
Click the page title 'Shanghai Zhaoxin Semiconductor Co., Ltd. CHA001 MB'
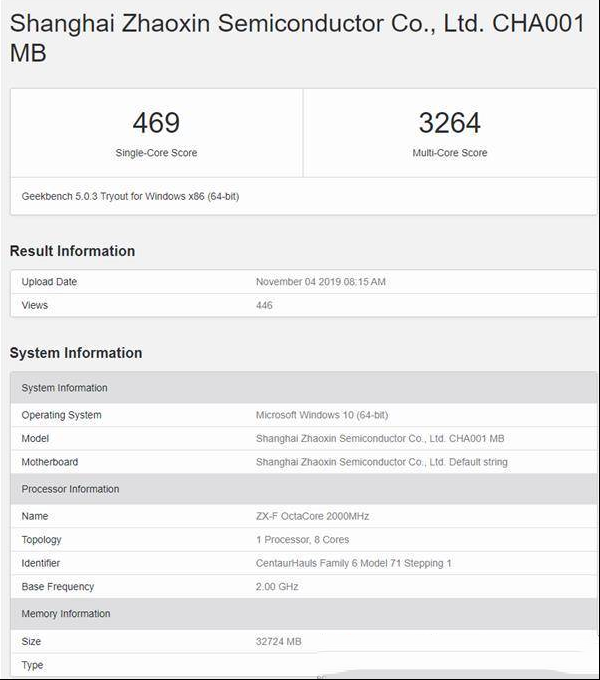[x=298, y=38]
